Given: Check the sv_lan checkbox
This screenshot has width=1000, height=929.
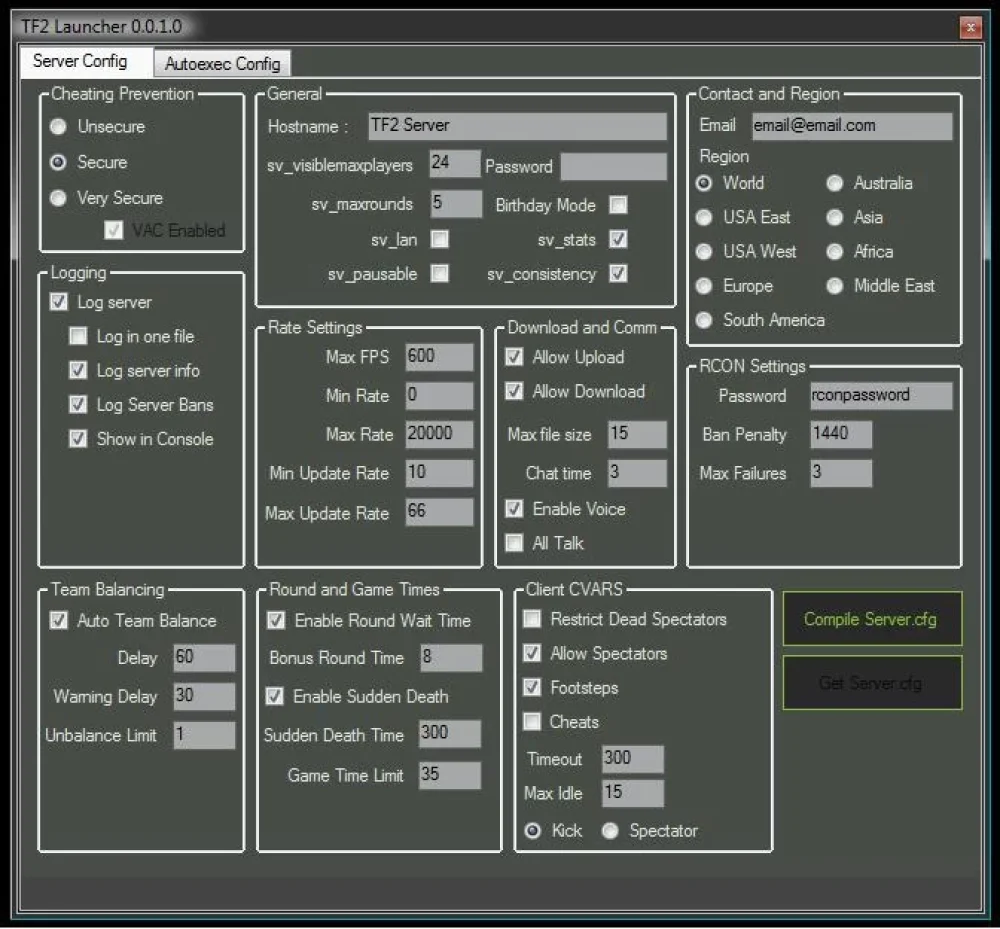Looking at the screenshot, I should pyautogui.click(x=439, y=239).
